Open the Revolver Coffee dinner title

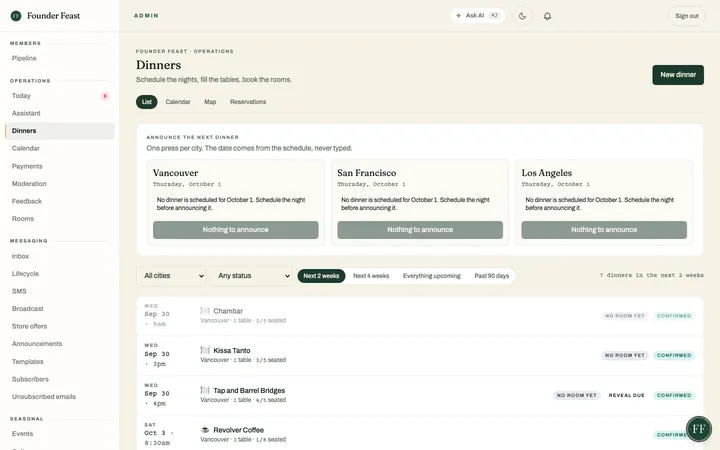click(238, 430)
